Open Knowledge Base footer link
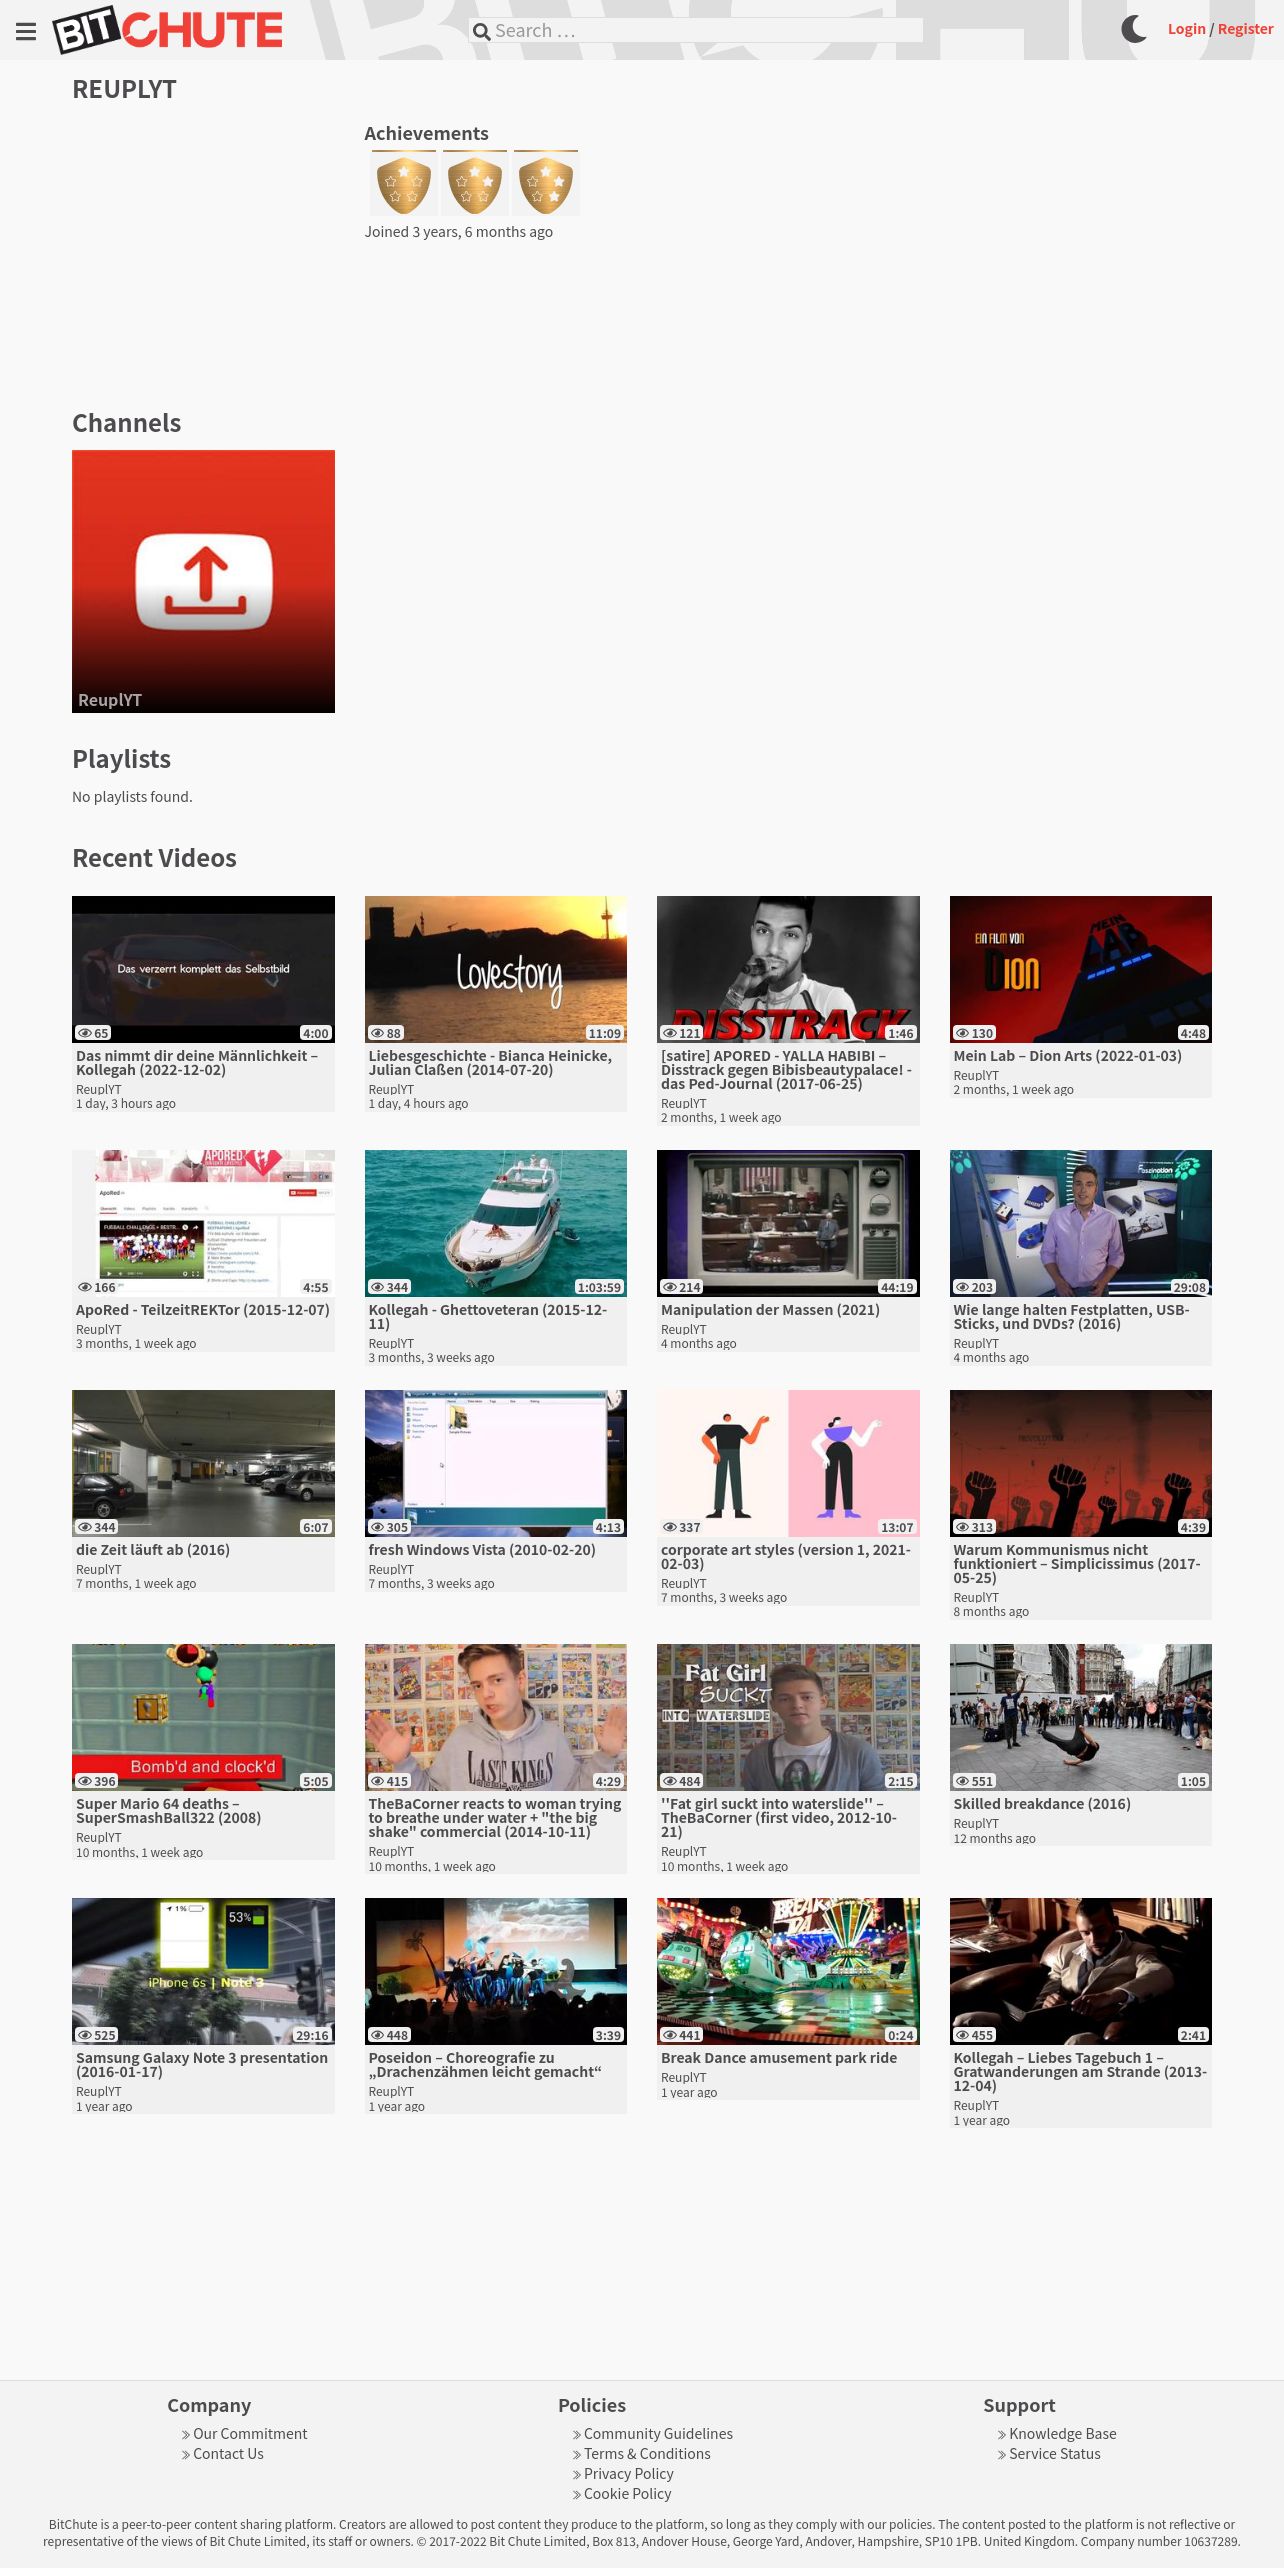 coord(1062,2434)
